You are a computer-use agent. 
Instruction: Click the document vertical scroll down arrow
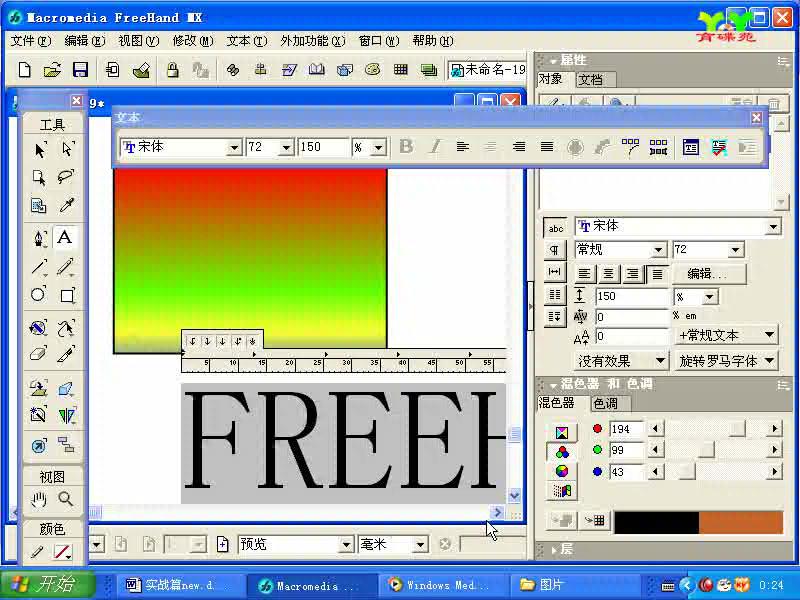click(514, 494)
